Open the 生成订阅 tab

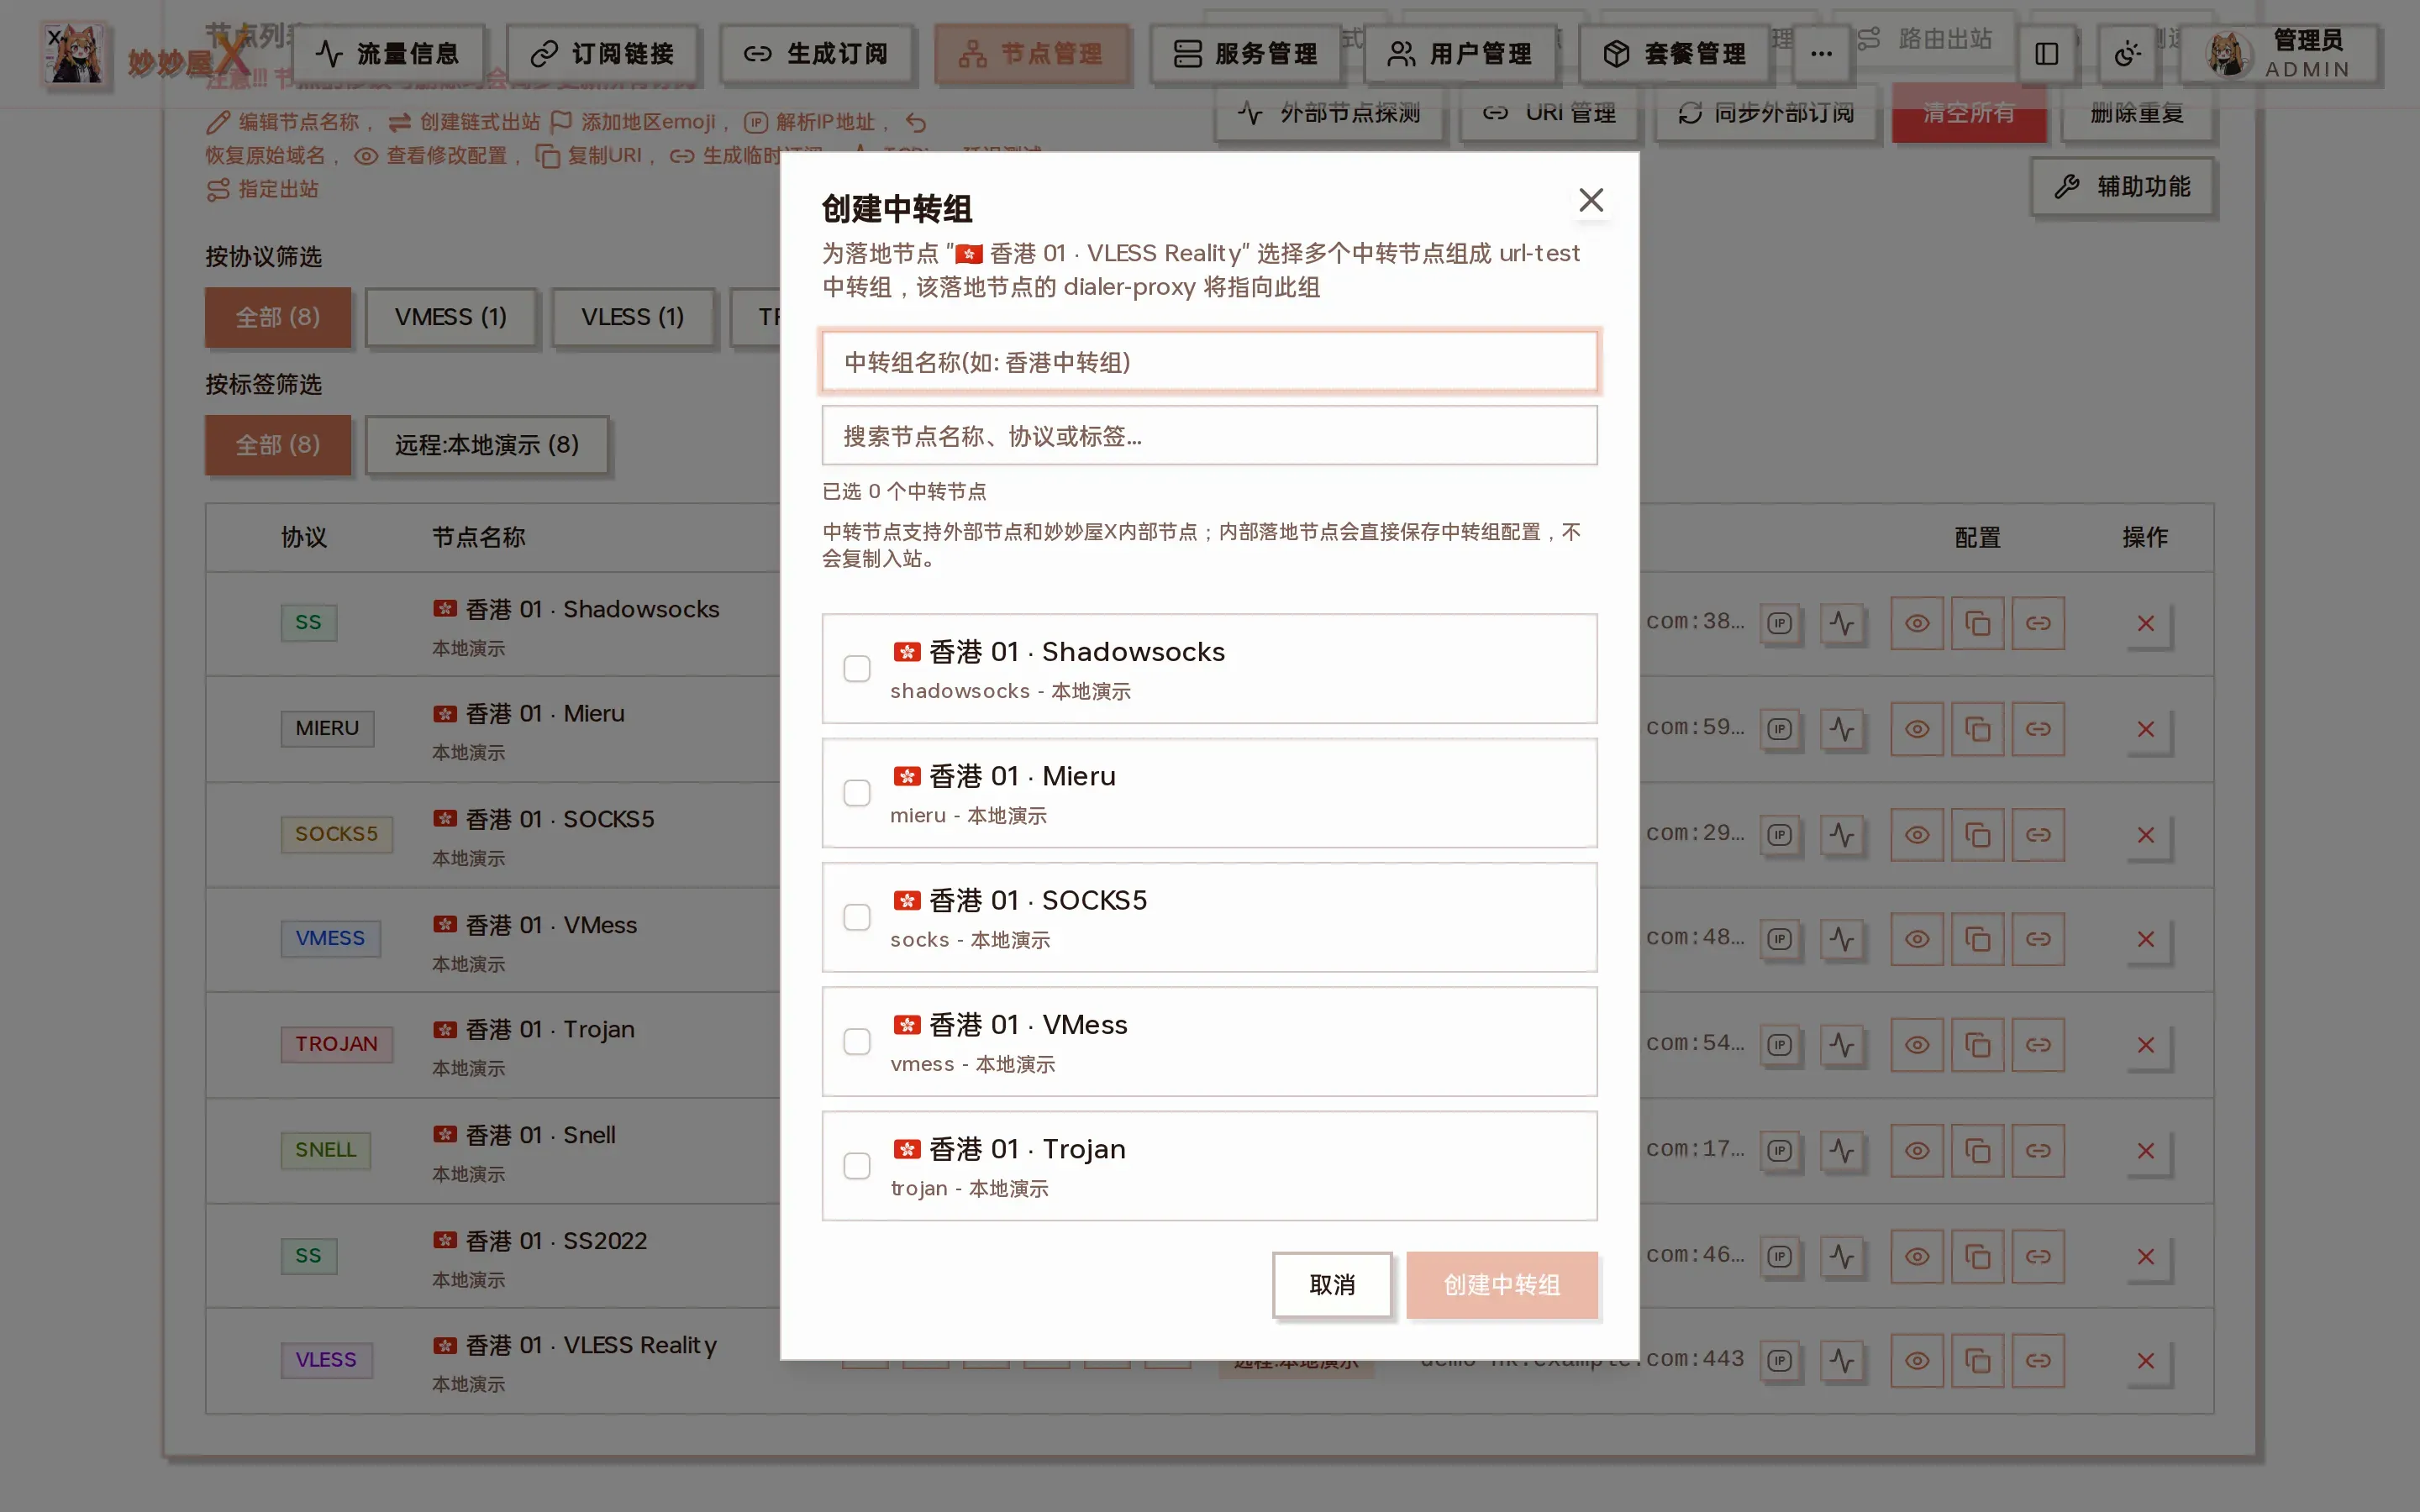816,53
